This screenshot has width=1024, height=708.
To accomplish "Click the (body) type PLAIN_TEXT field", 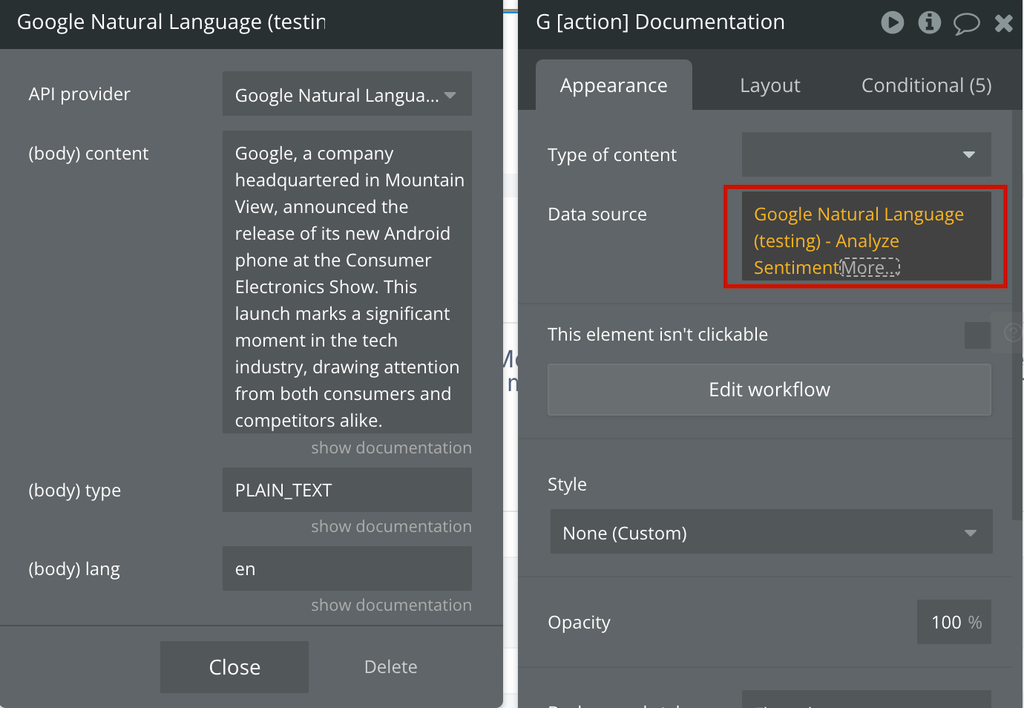I will coord(347,490).
